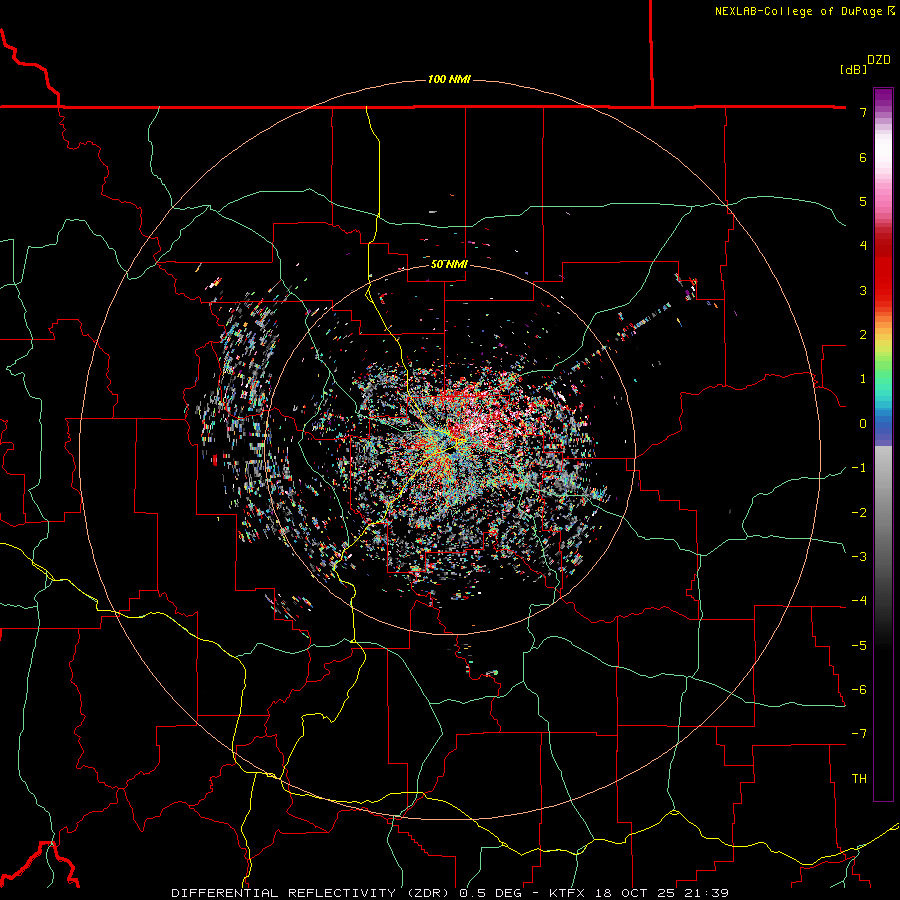Click the radar site center of the map
This screenshot has height=900, width=900.
coord(449,449)
